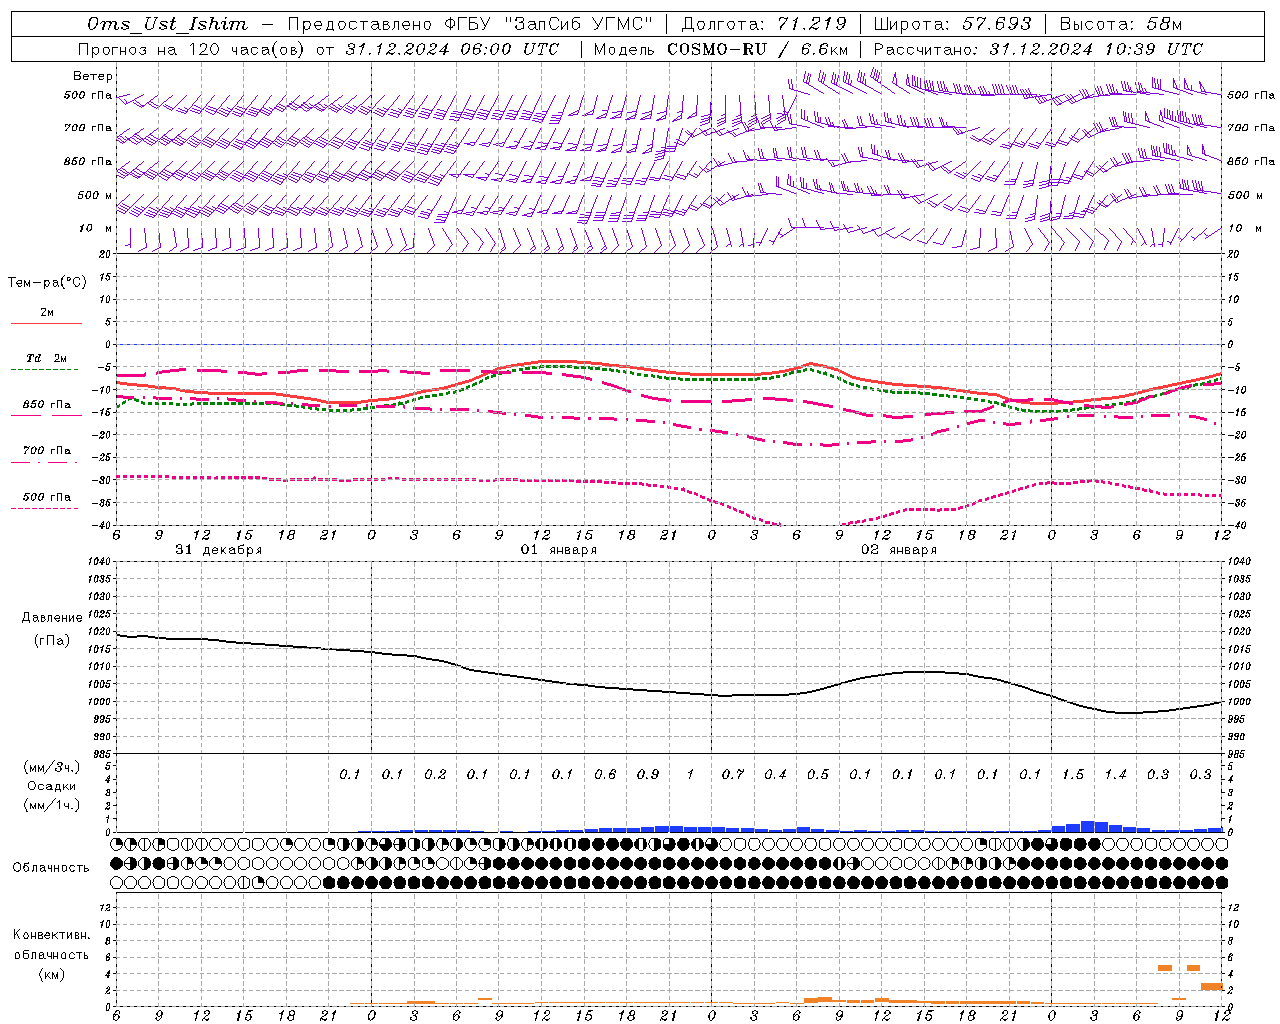This screenshot has width=1280, height=1024.
Task: Click the "(мм/3ч.)" precipitation unit label
Action: [x=52, y=767]
